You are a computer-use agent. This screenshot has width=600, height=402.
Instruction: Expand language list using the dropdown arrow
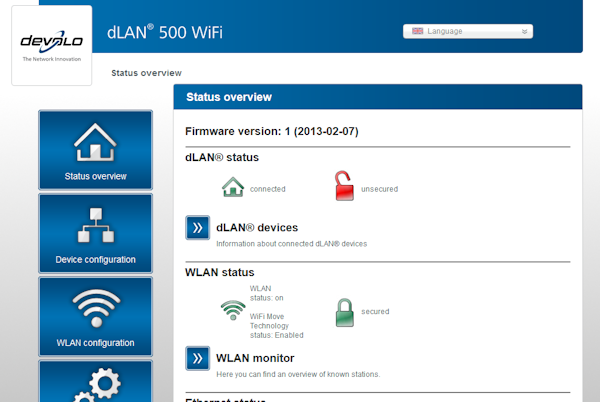(525, 31)
